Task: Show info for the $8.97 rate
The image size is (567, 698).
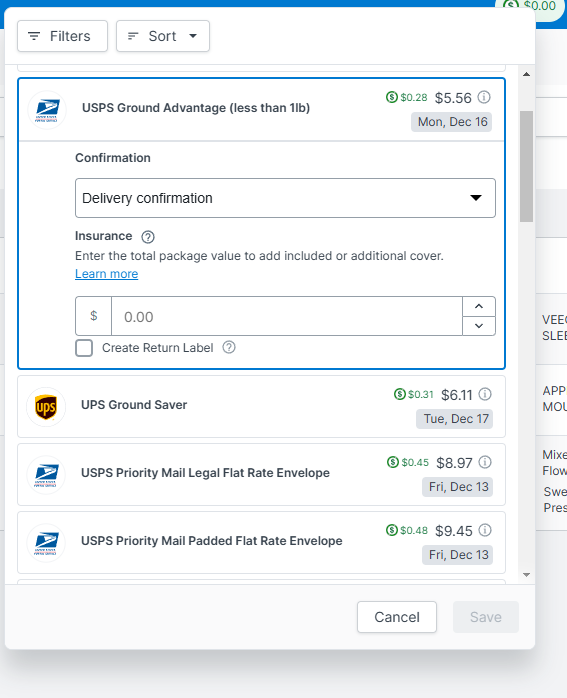Action: pyautogui.click(x=485, y=462)
